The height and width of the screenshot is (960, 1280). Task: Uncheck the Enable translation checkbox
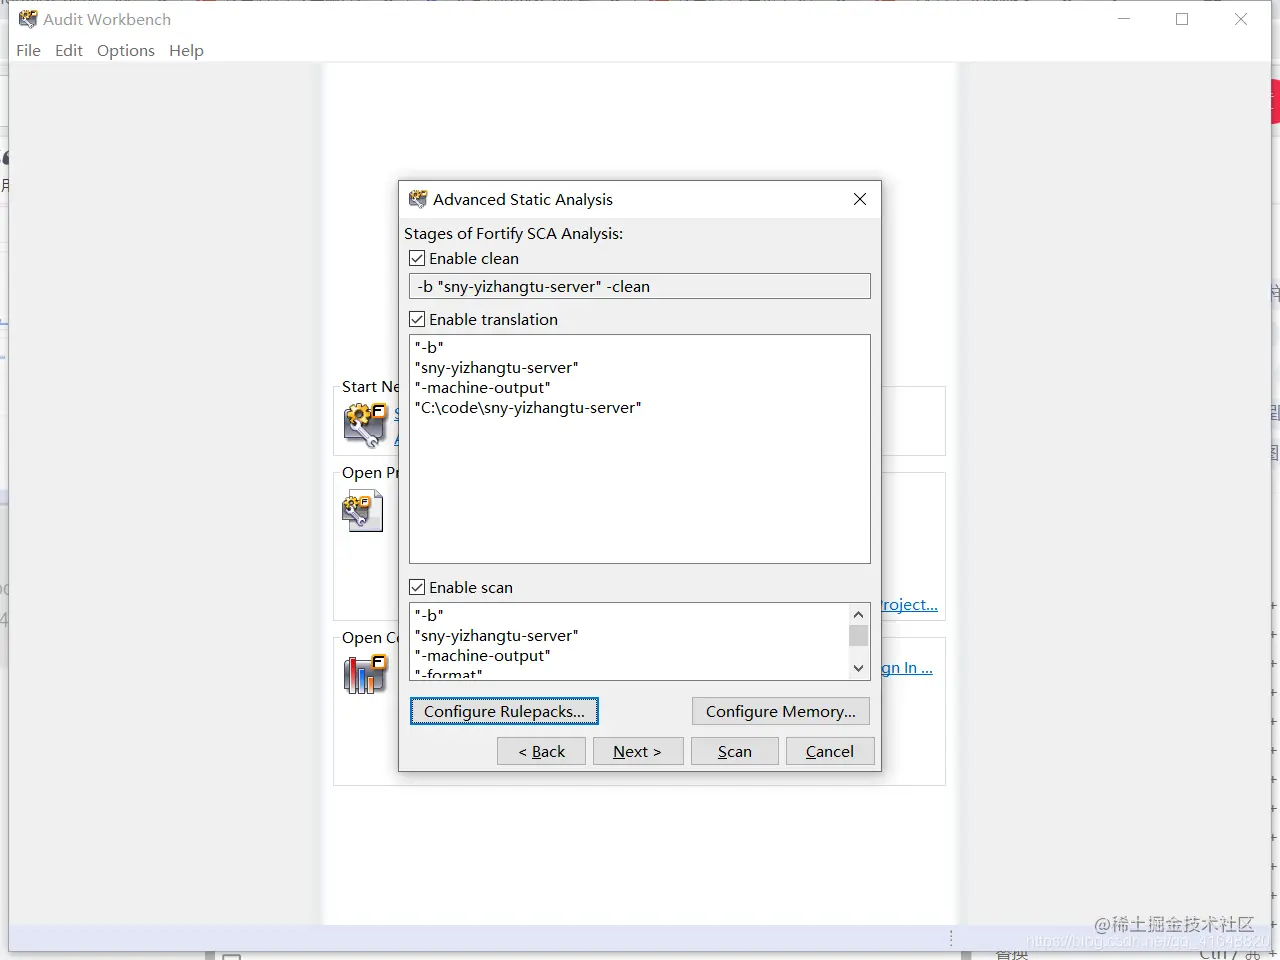tap(418, 319)
